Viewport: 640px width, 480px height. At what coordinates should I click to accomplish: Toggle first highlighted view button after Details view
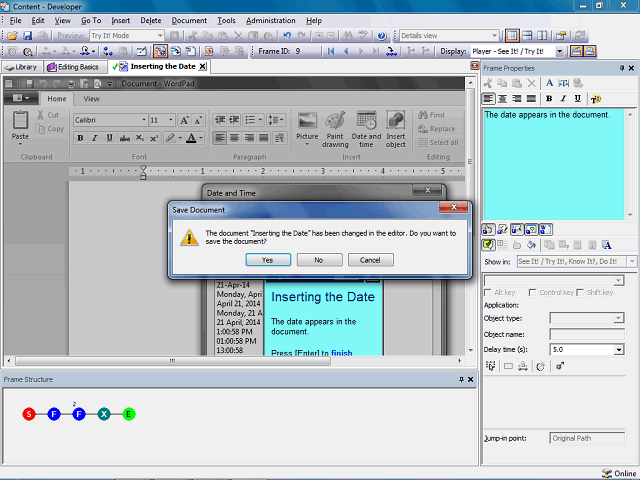click(x=512, y=36)
